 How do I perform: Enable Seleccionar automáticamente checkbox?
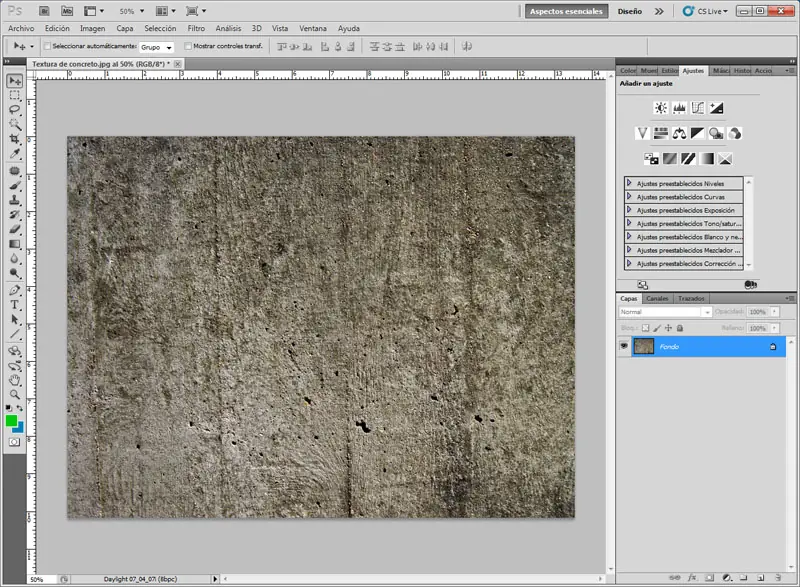[x=47, y=46]
